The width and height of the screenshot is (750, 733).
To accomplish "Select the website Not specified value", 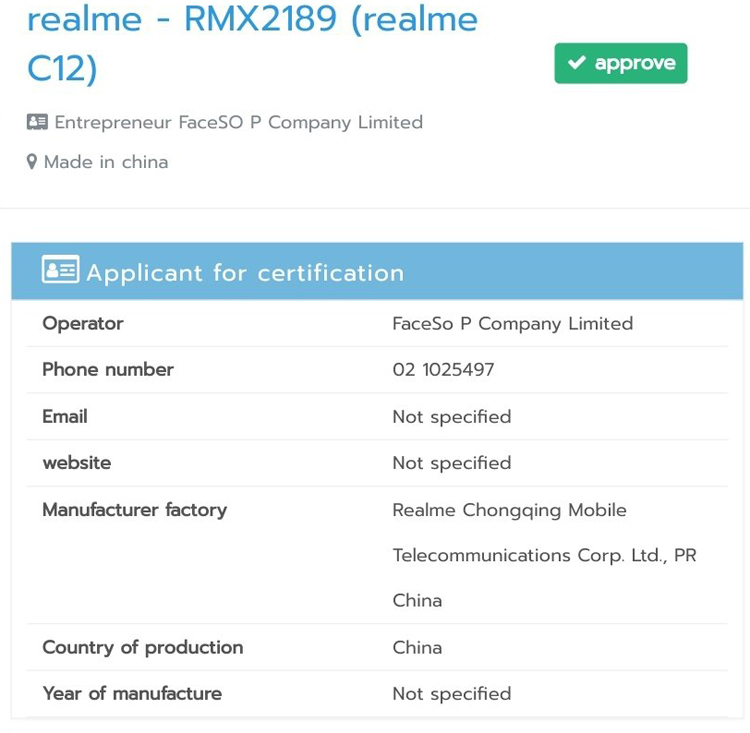I will click(x=452, y=463).
